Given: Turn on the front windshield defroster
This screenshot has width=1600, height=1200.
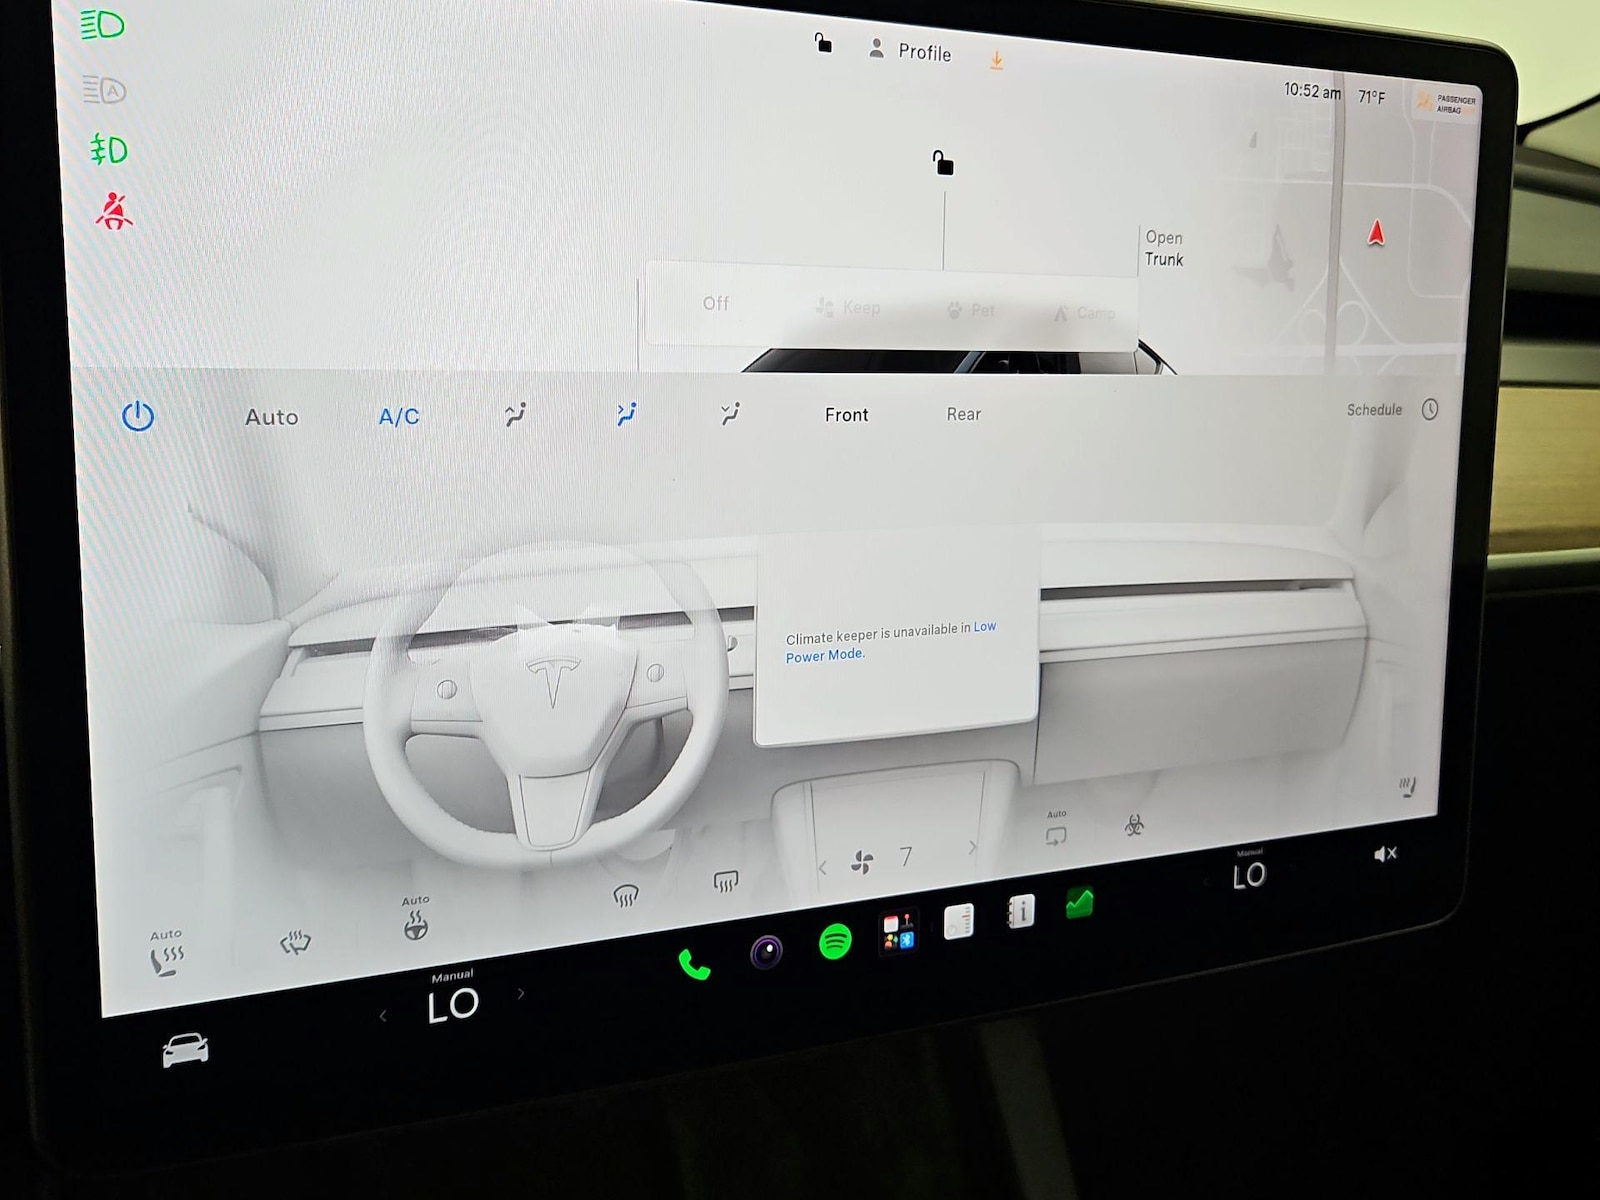Looking at the screenshot, I should [626, 895].
